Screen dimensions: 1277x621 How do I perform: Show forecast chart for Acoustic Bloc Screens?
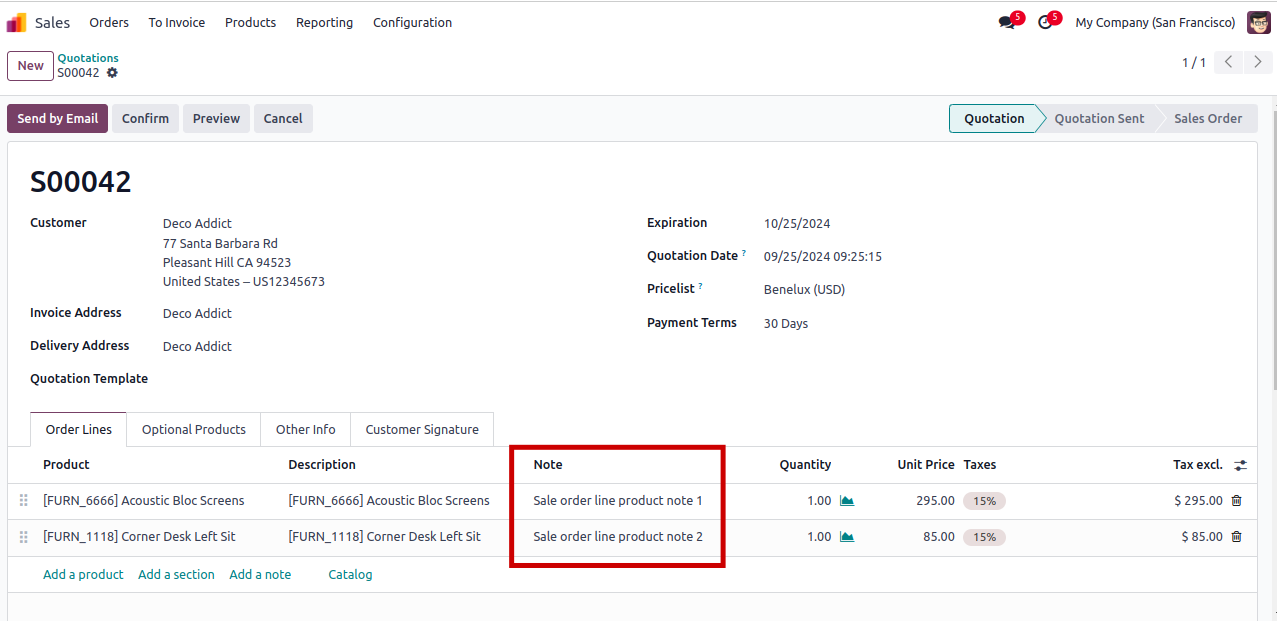pos(847,501)
